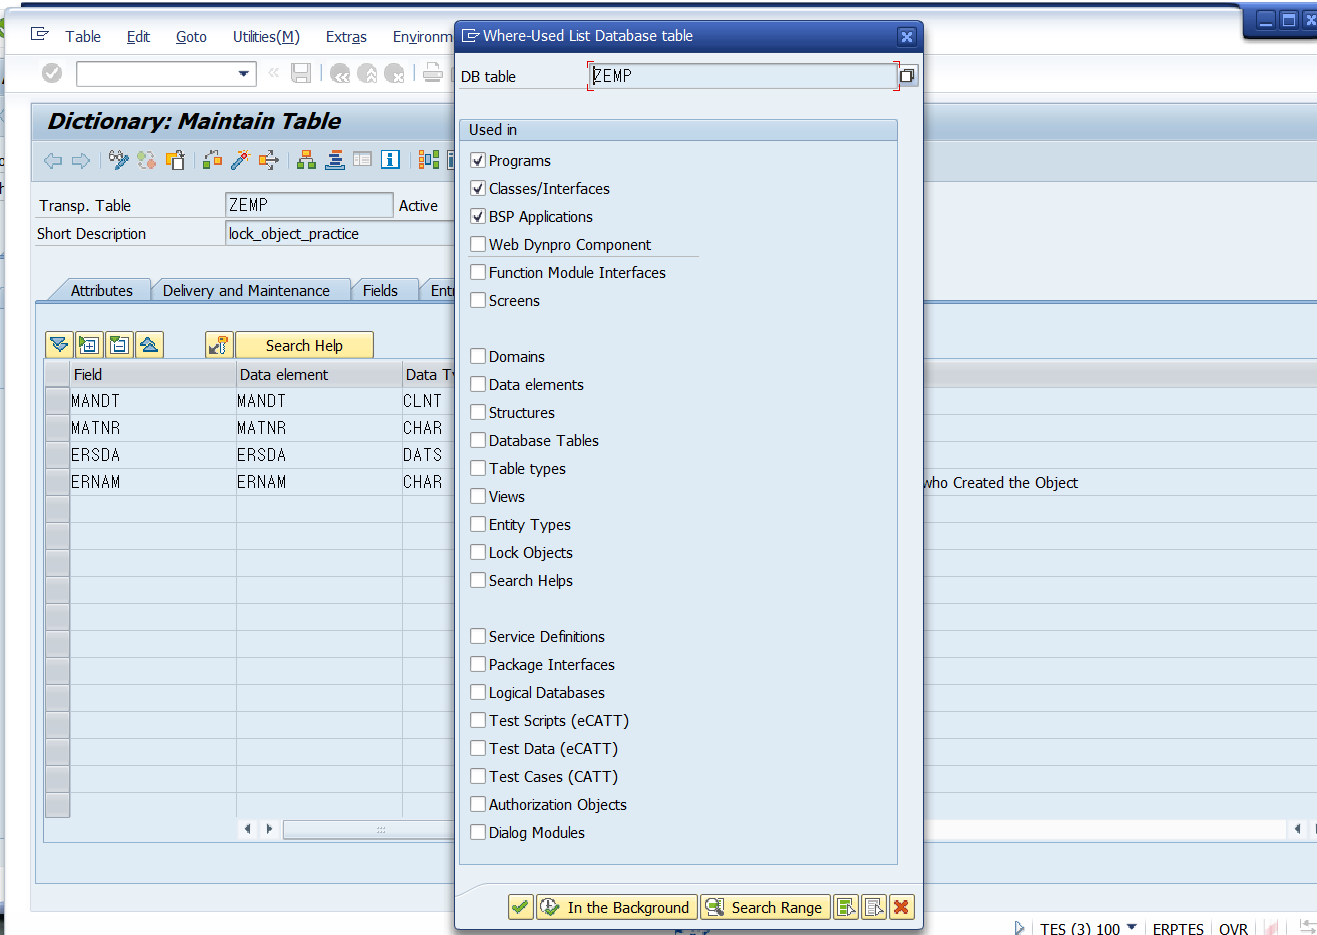The image size is (1317, 935).
Task: Switch to the Fields tab
Action: pyautogui.click(x=380, y=290)
